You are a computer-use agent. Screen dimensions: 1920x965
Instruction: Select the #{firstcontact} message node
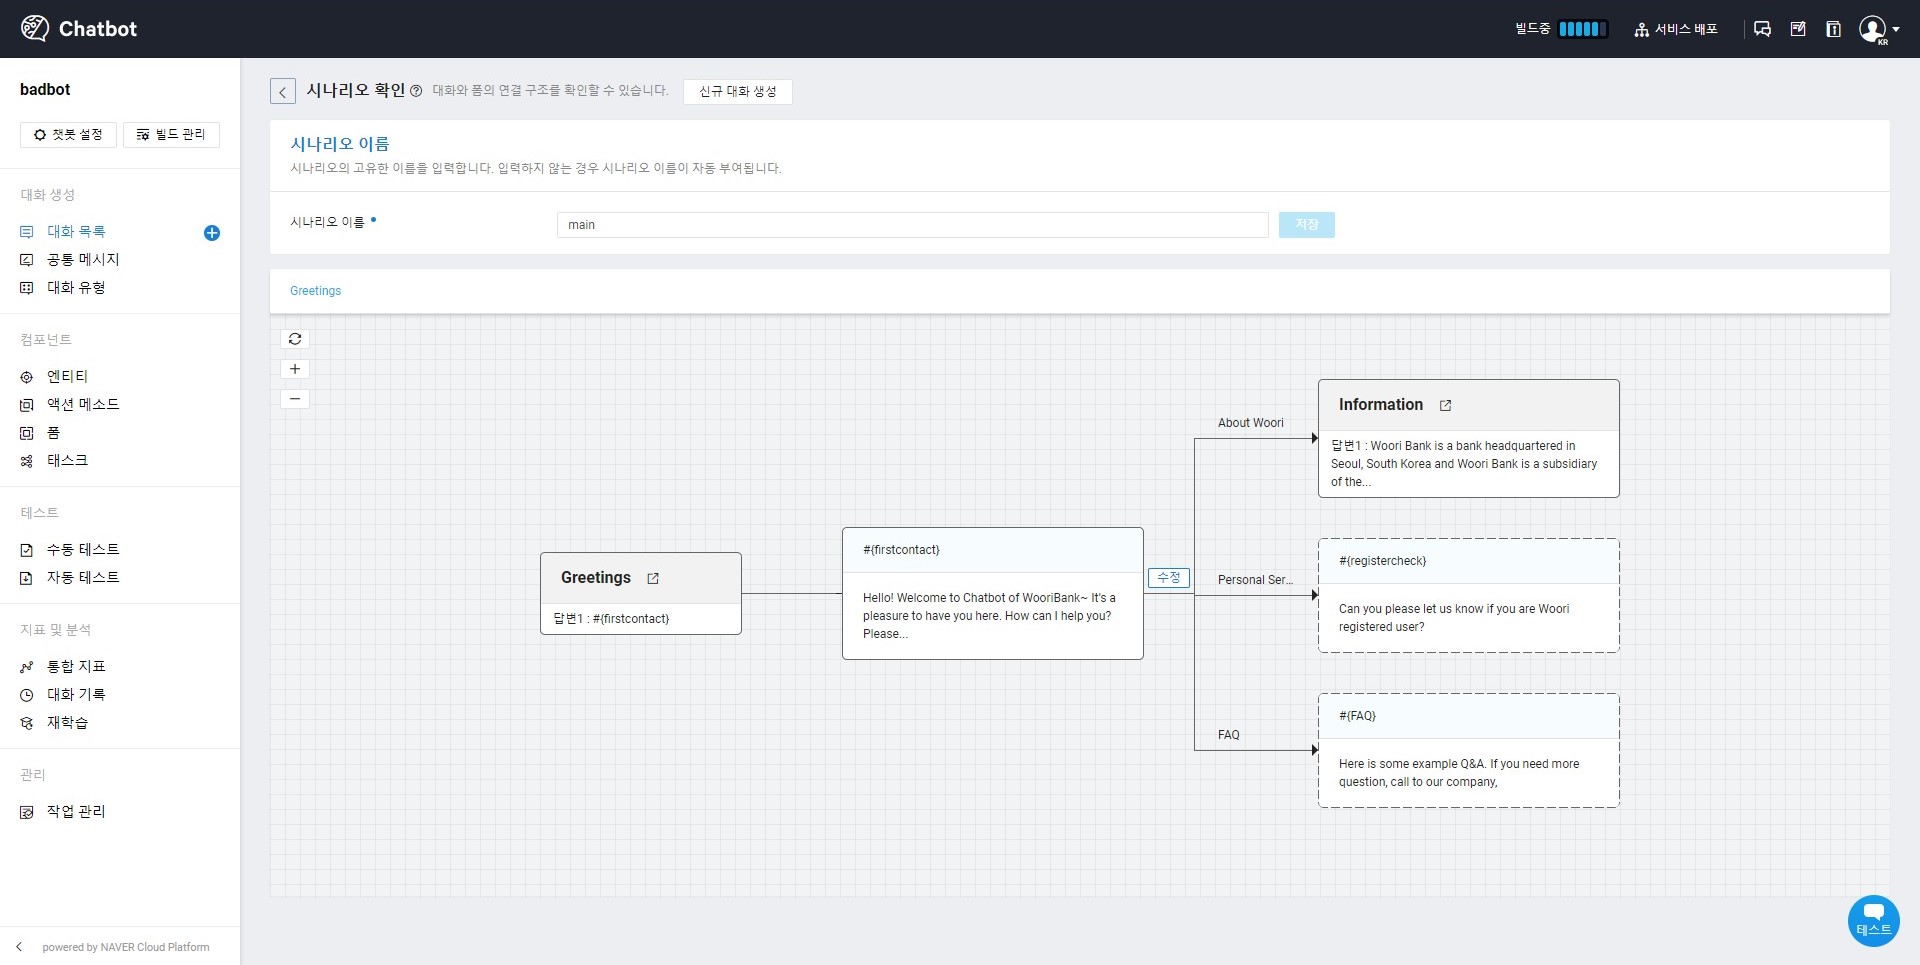tap(993, 593)
